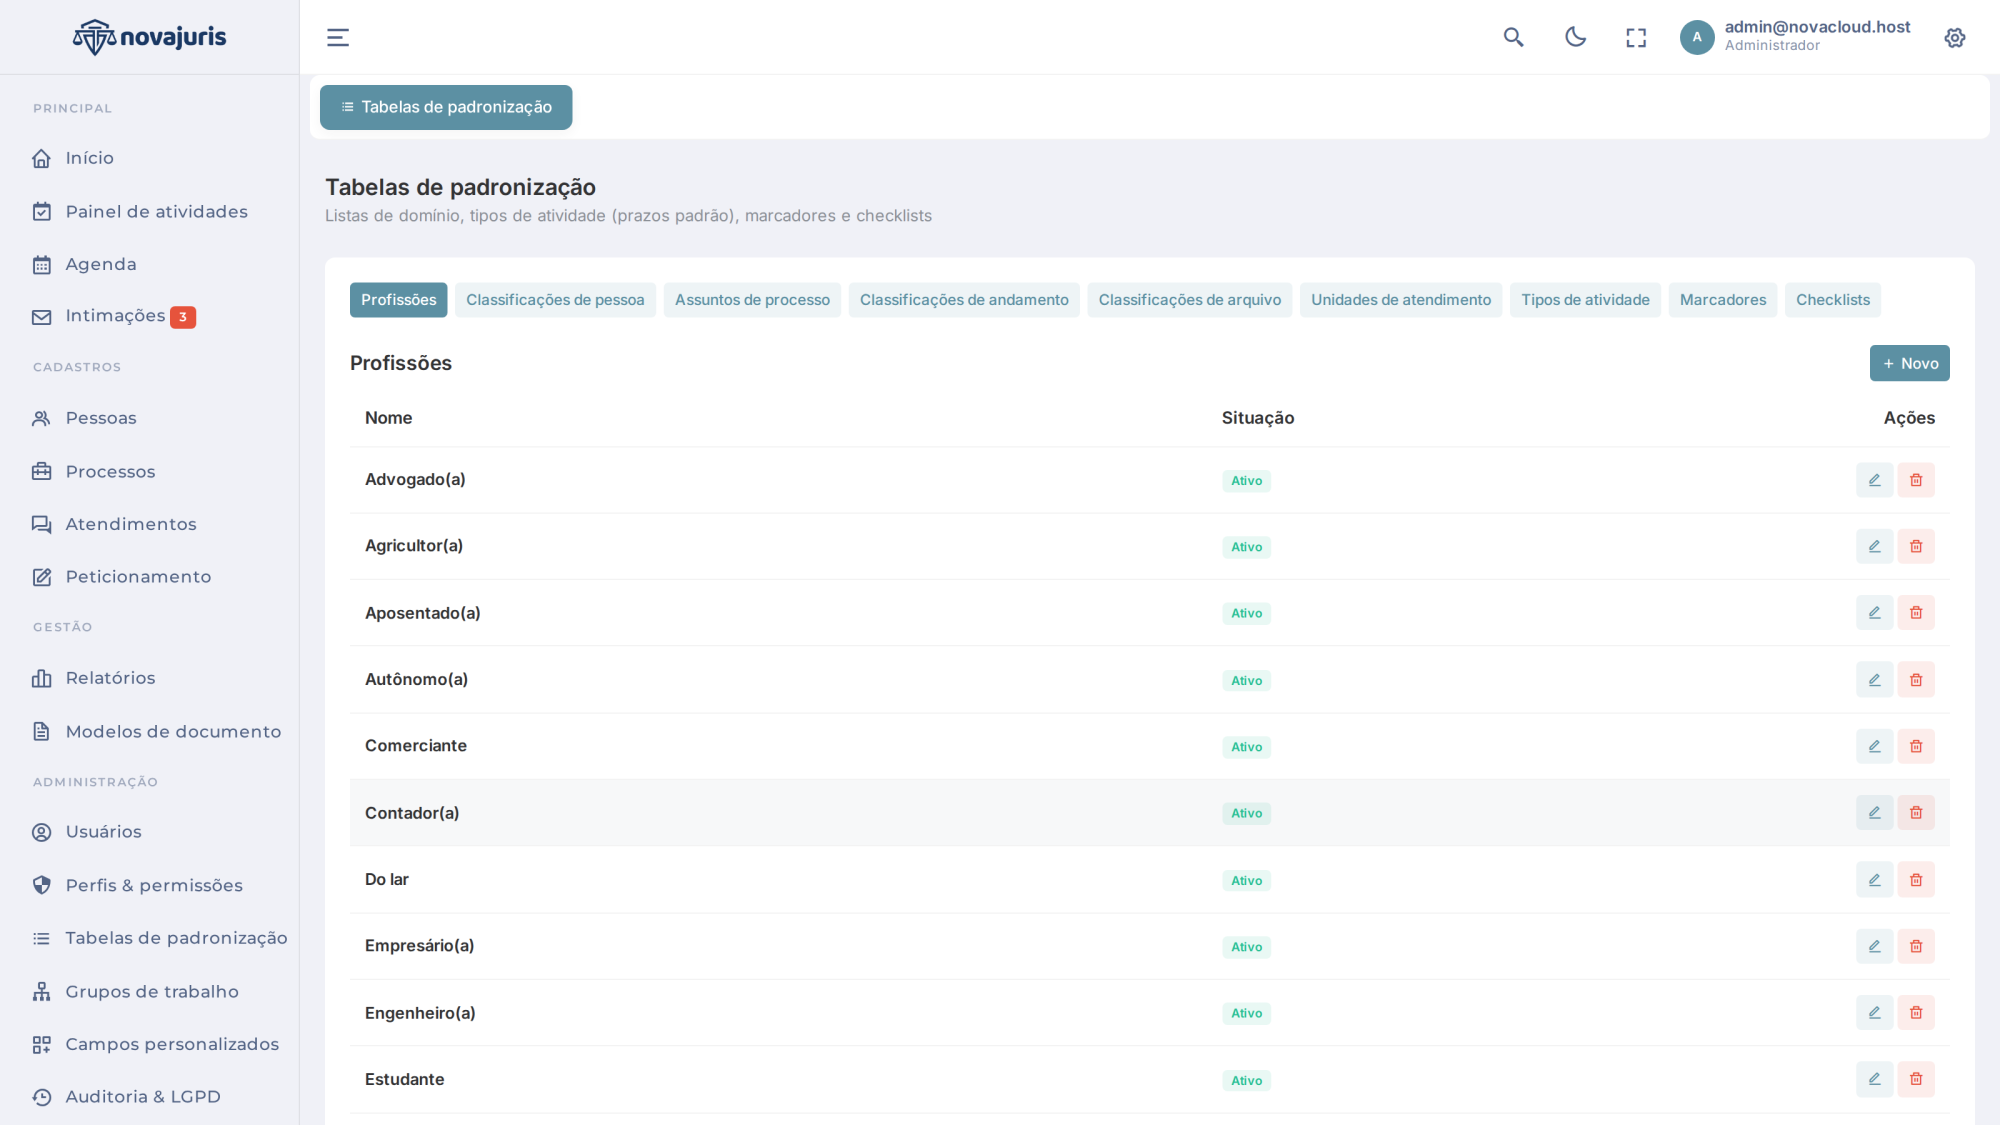The image size is (2000, 1125).
Task: Open the Checklists tab
Action: coord(1833,300)
